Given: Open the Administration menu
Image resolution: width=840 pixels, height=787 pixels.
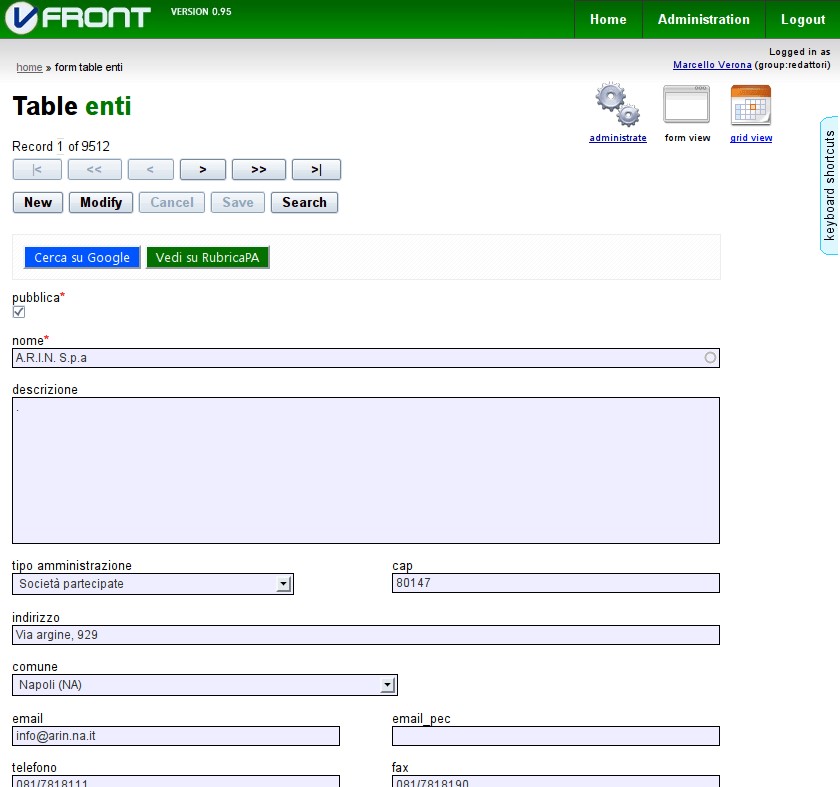Looking at the screenshot, I should pyautogui.click(x=703, y=19).
